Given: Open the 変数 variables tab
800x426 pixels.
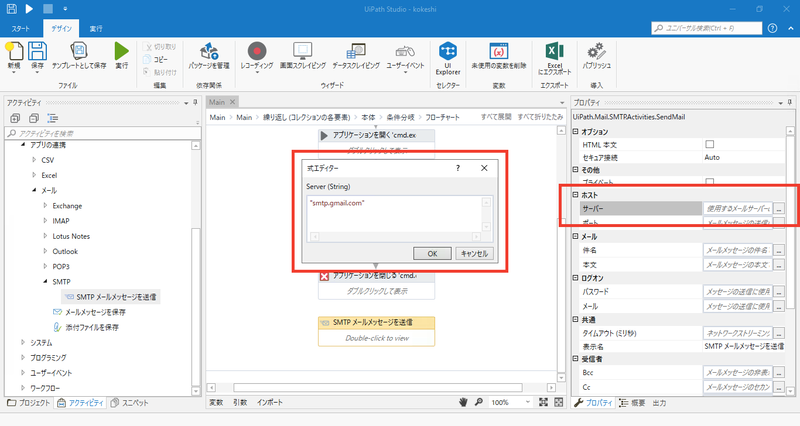Looking at the screenshot, I should click(x=216, y=402).
